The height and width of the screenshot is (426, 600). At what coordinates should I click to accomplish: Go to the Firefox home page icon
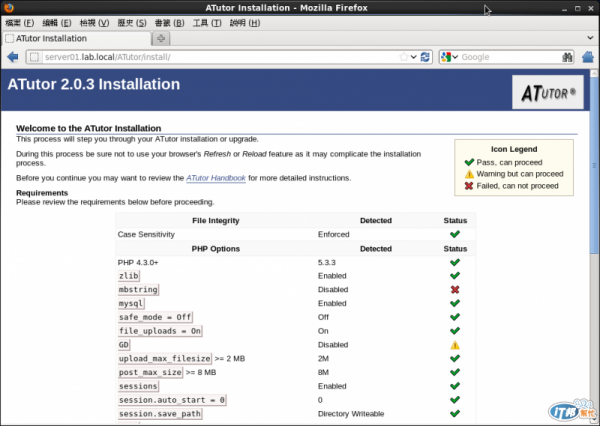[x=588, y=57]
